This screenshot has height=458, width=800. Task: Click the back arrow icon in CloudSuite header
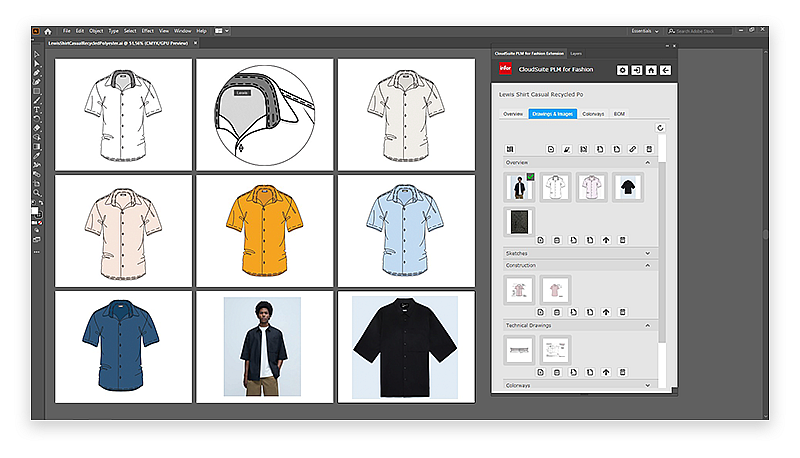(x=665, y=70)
